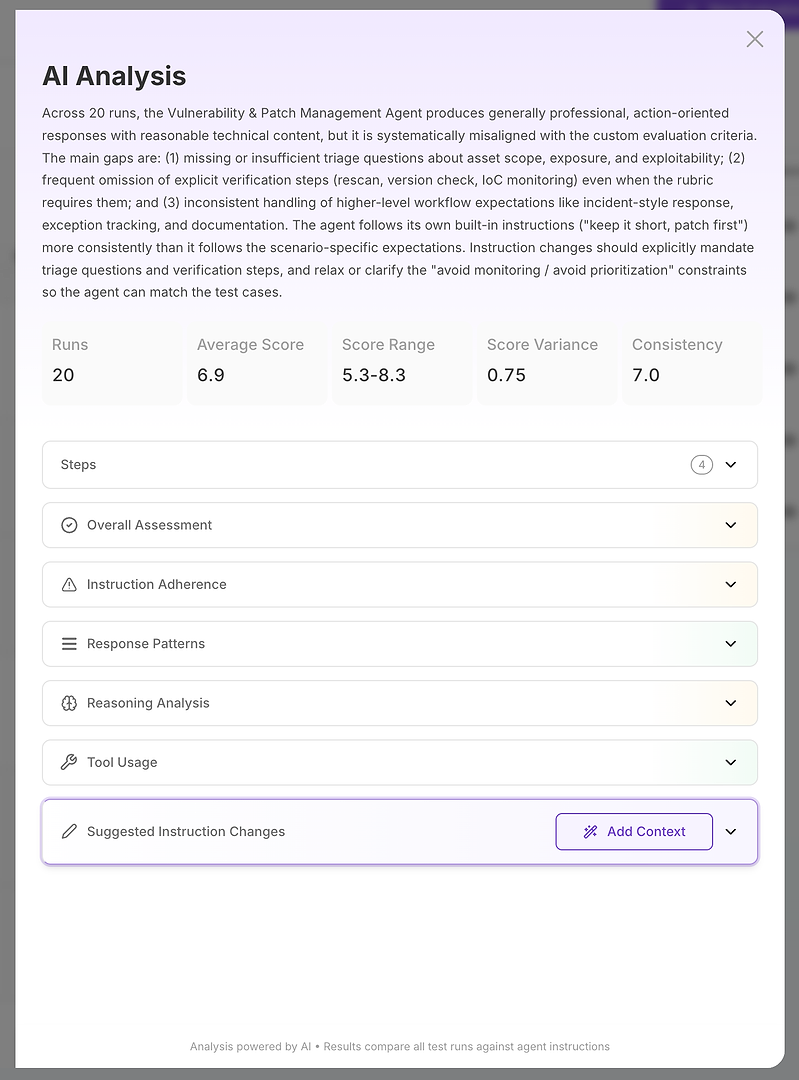
Task: Click the Suggested Instruction Changes pencil icon
Action: (69, 832)
